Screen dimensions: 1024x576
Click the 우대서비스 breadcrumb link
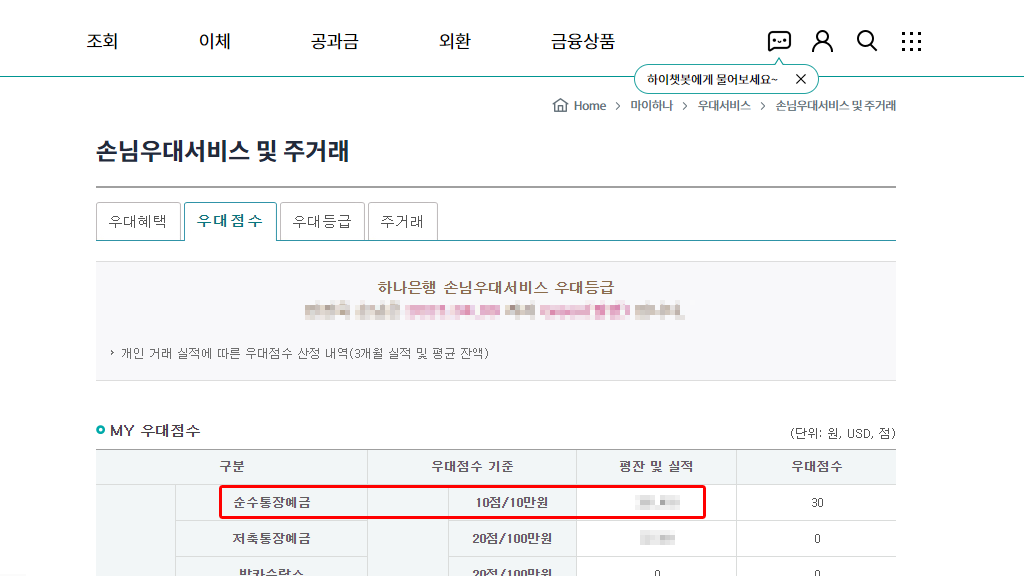723,105
